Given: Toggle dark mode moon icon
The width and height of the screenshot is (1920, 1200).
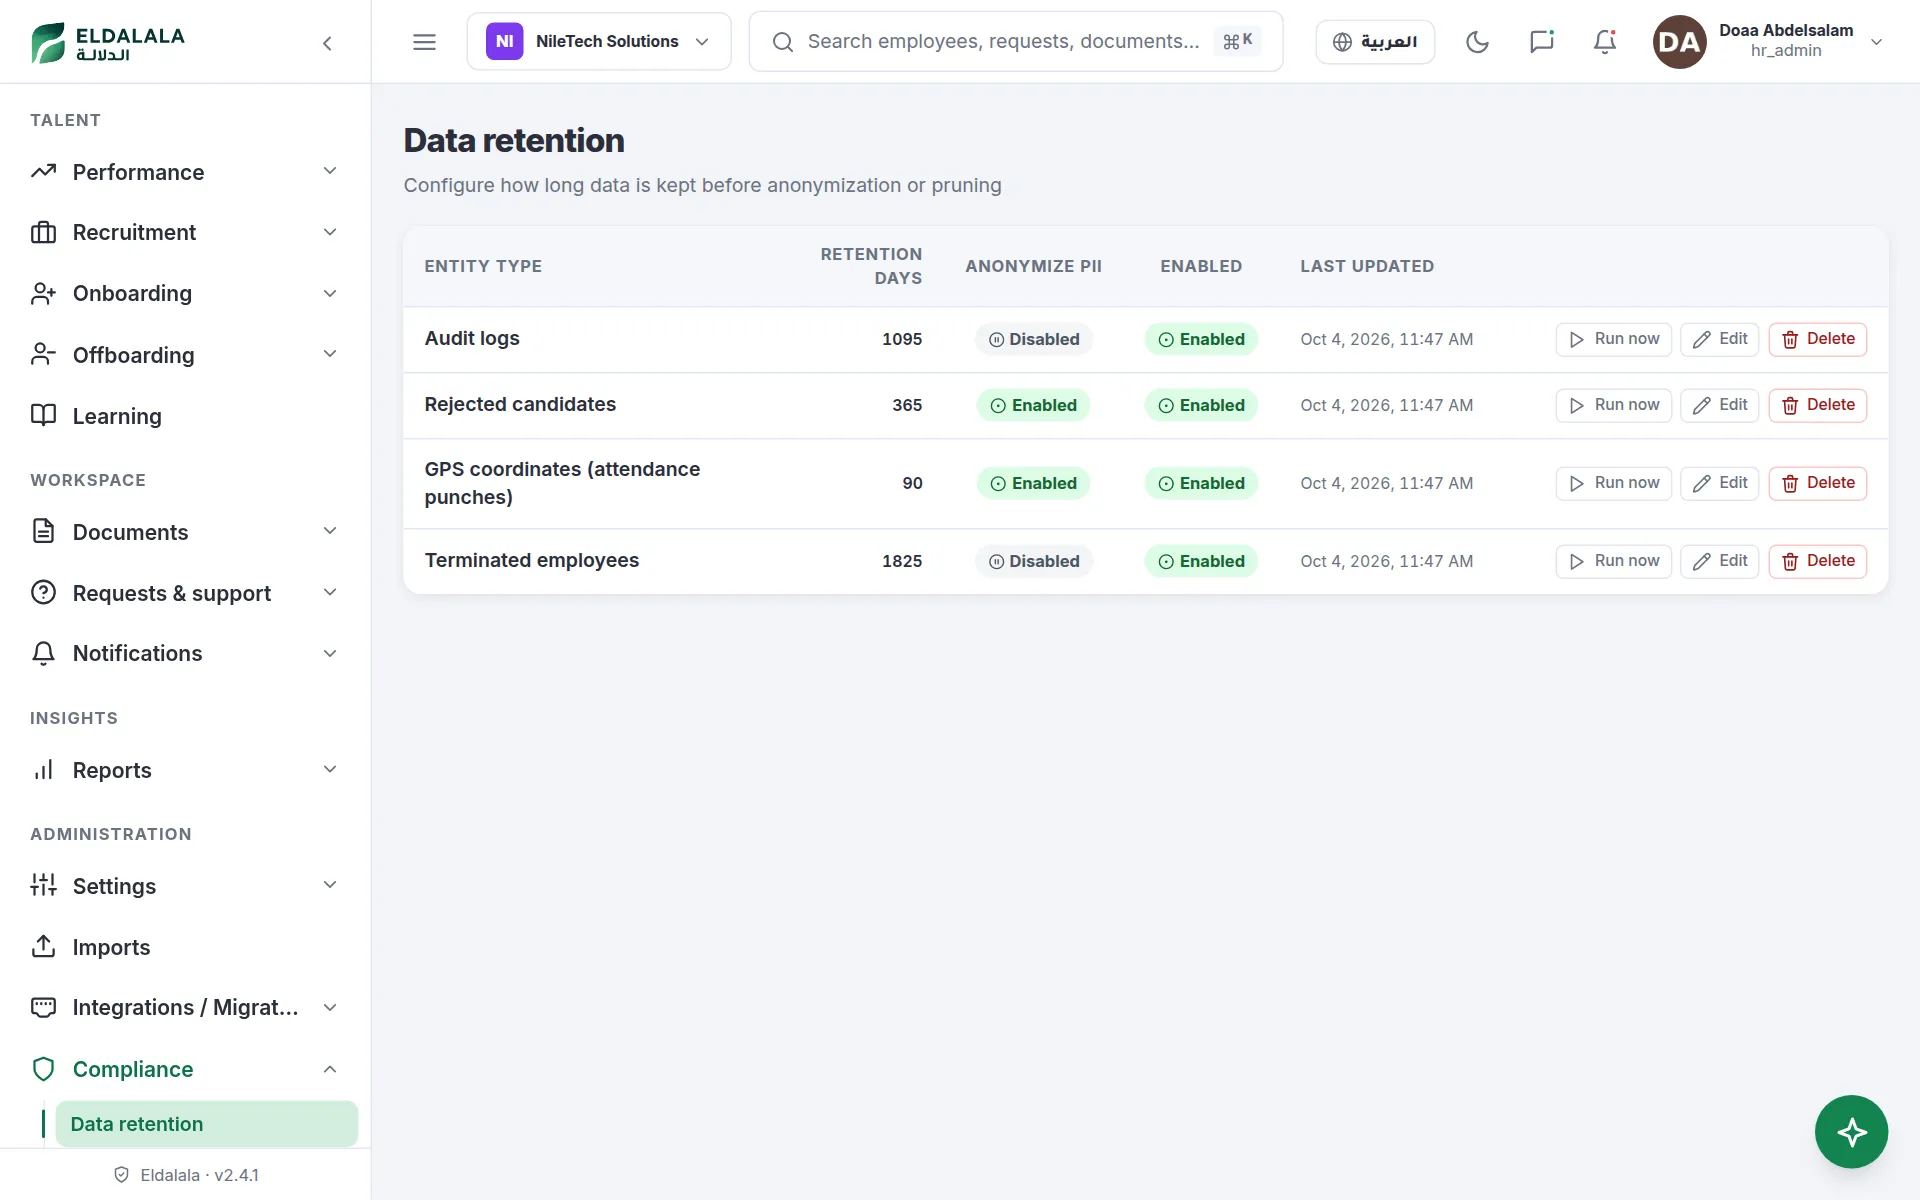Looking at the screenshot, I should coord(1477,42).
